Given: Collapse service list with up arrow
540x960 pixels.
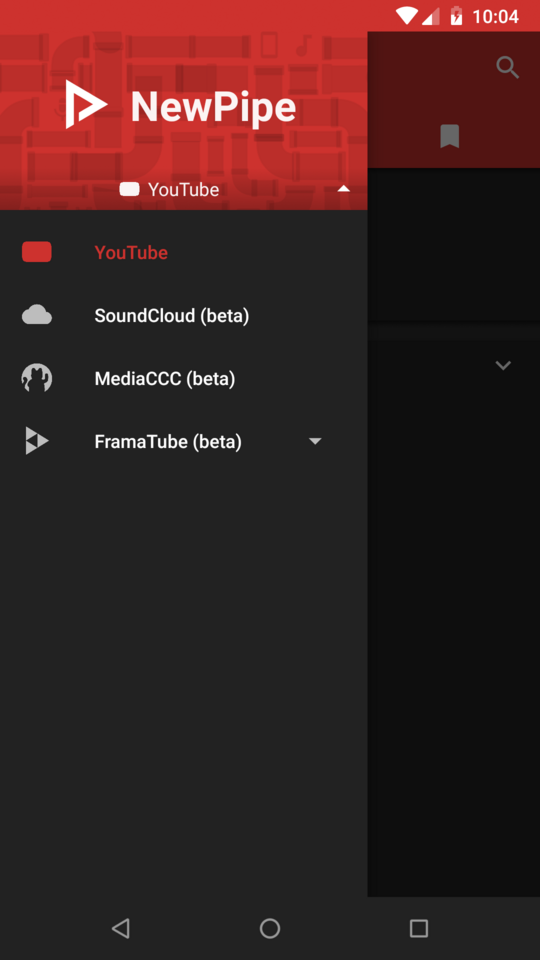Looking at the screenshot, I should (343, 189).
